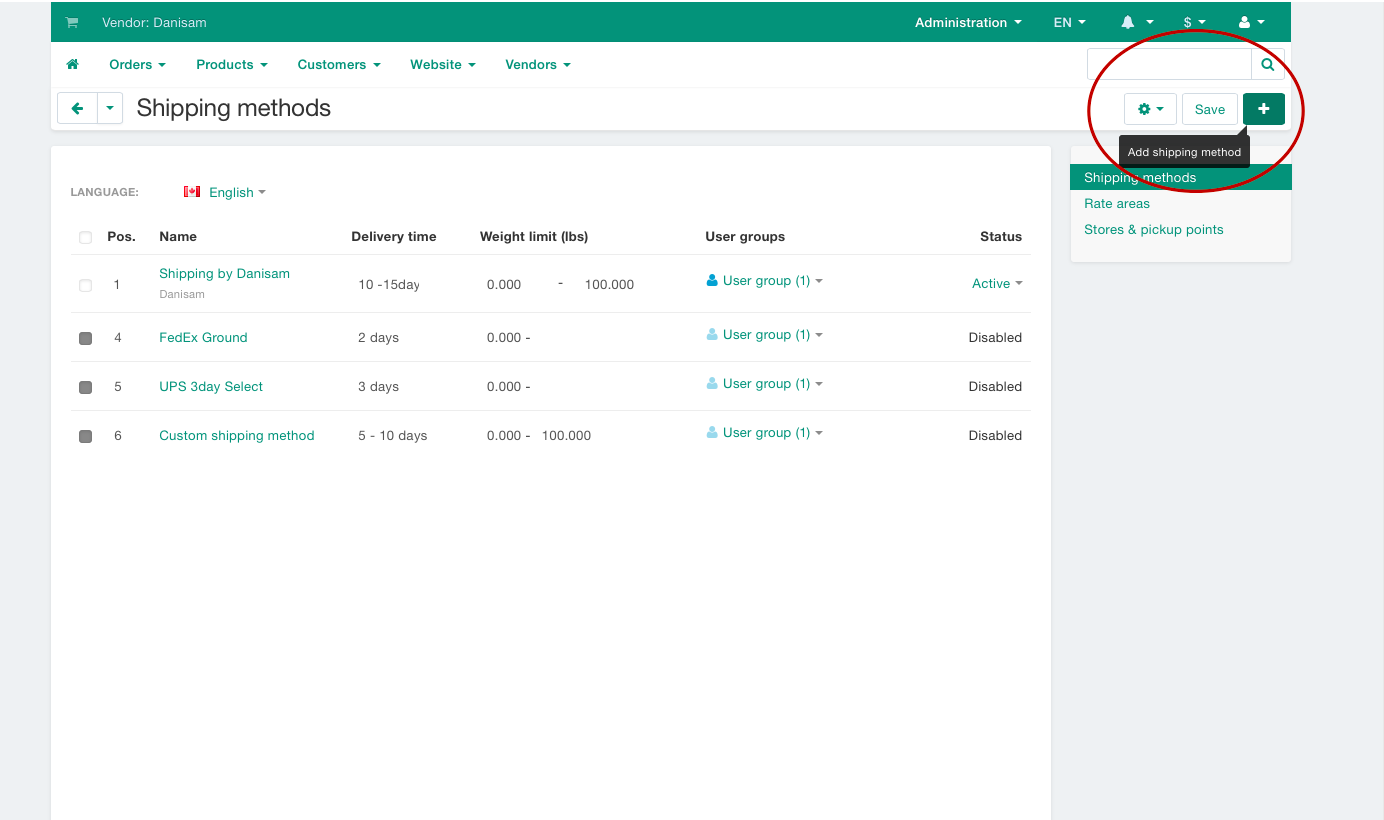Click the back arrow button
This screenshot has height=820, width=1384.
coord(77,108)
